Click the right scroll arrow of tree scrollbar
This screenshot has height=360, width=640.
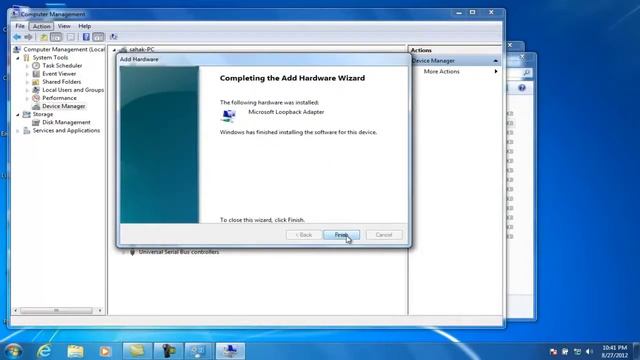click(100, 311)
